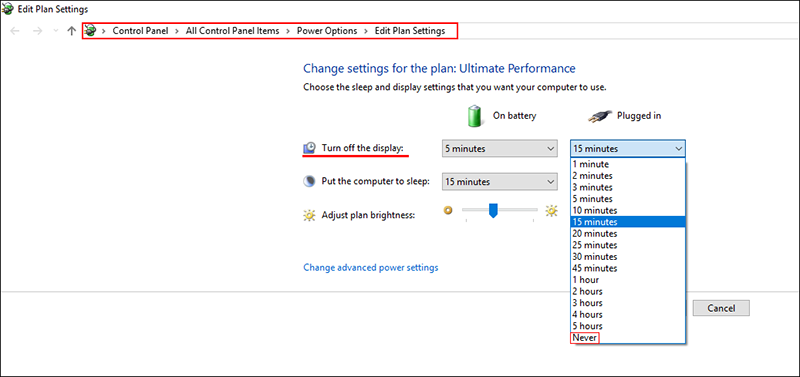The height and width of the screenshot is (377, 800).
Task: Open On battery sleep timeout dropdown
Action: pyautogui.click(x=499, y=182)
